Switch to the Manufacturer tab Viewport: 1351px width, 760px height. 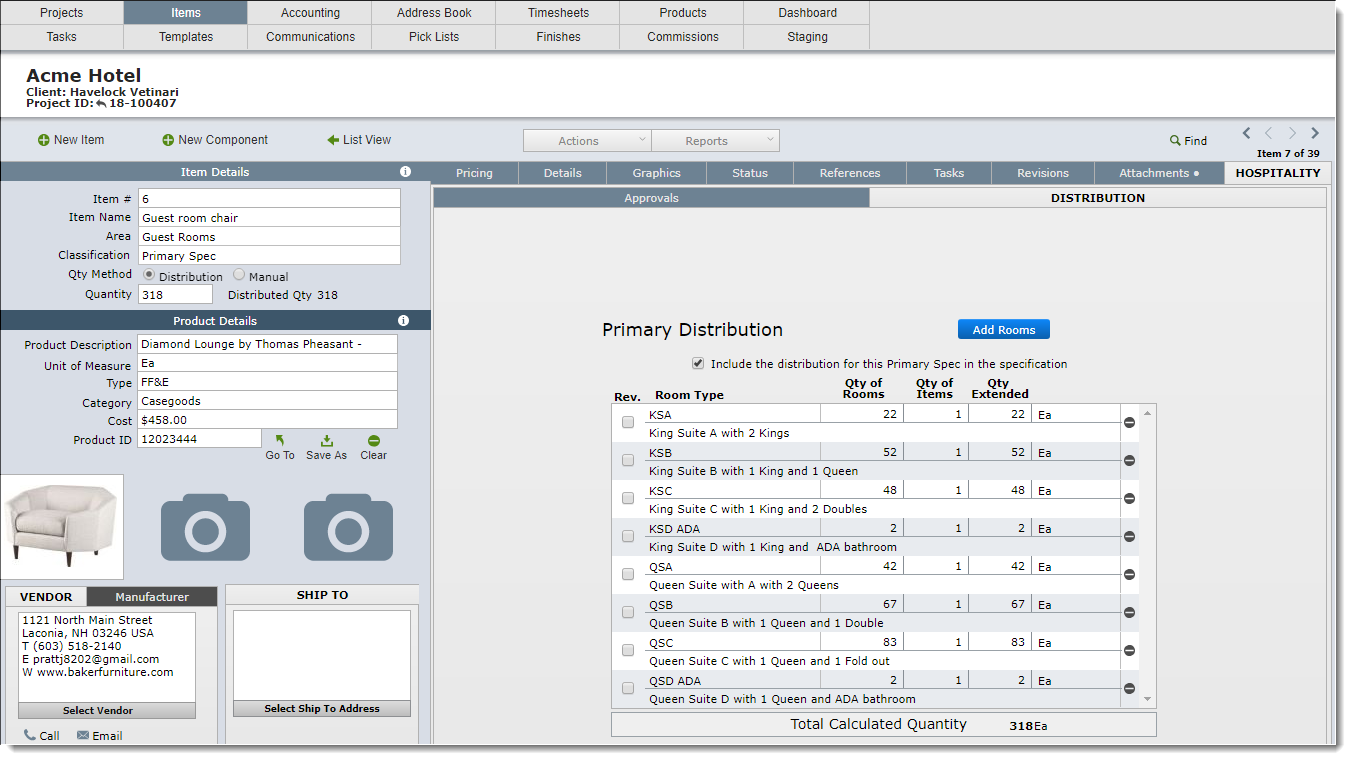click(152, 597)
